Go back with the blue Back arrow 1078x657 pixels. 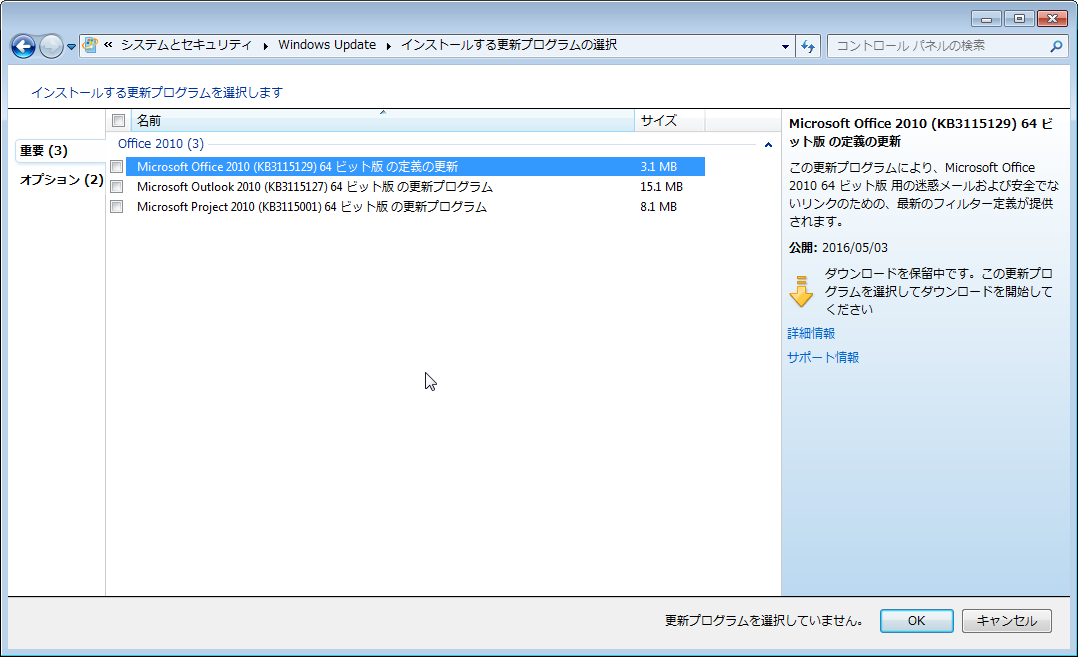tap(23, 46)
